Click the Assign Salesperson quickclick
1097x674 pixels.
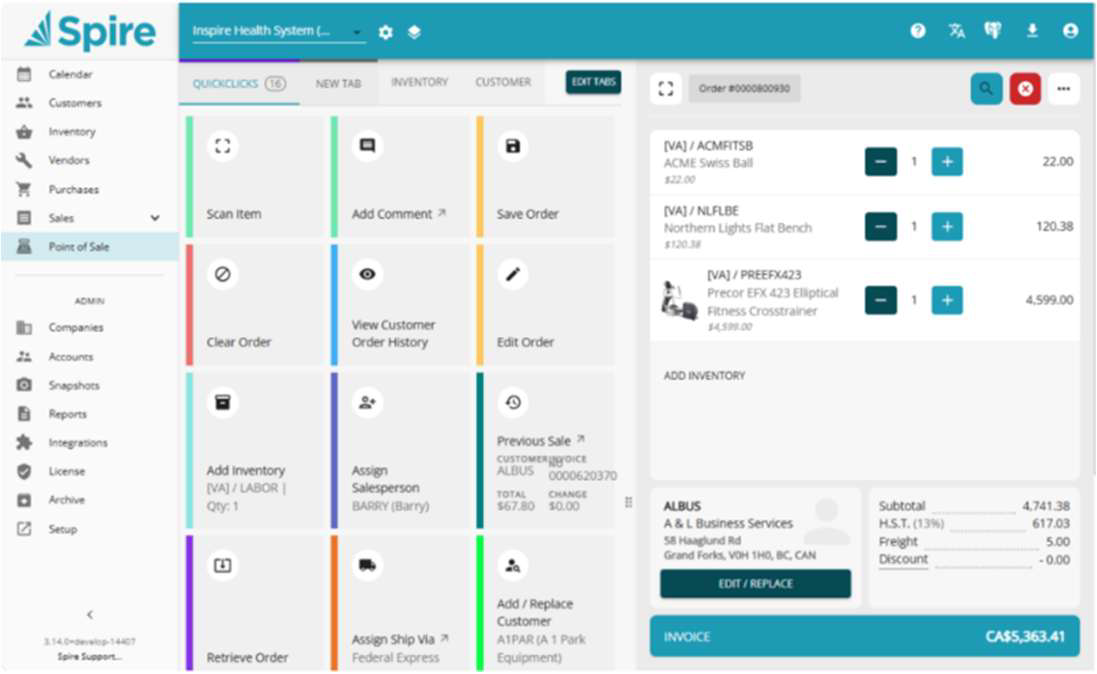coord(401,450)
